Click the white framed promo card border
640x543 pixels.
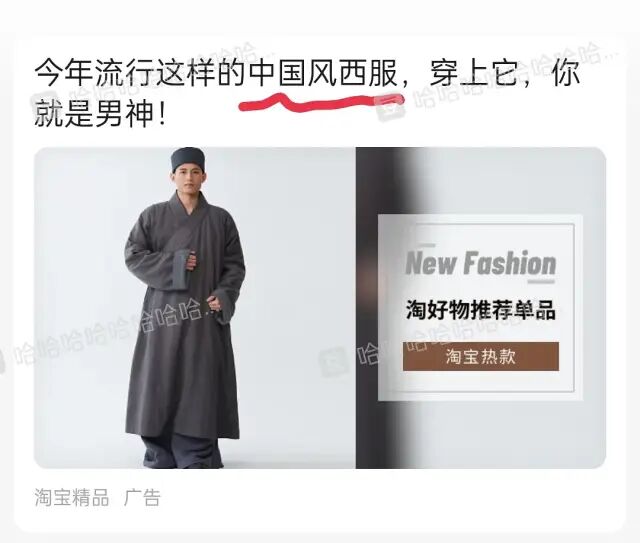pyautogui.click(x=480, y=307)
